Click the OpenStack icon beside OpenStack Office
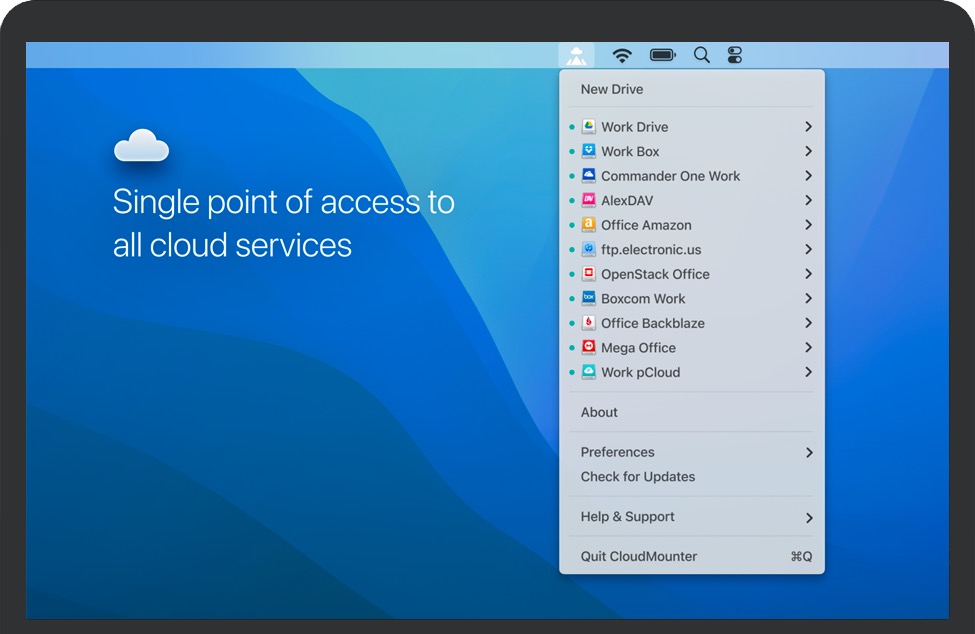Viewport: 975px width, 634px height. coord(588,273)
